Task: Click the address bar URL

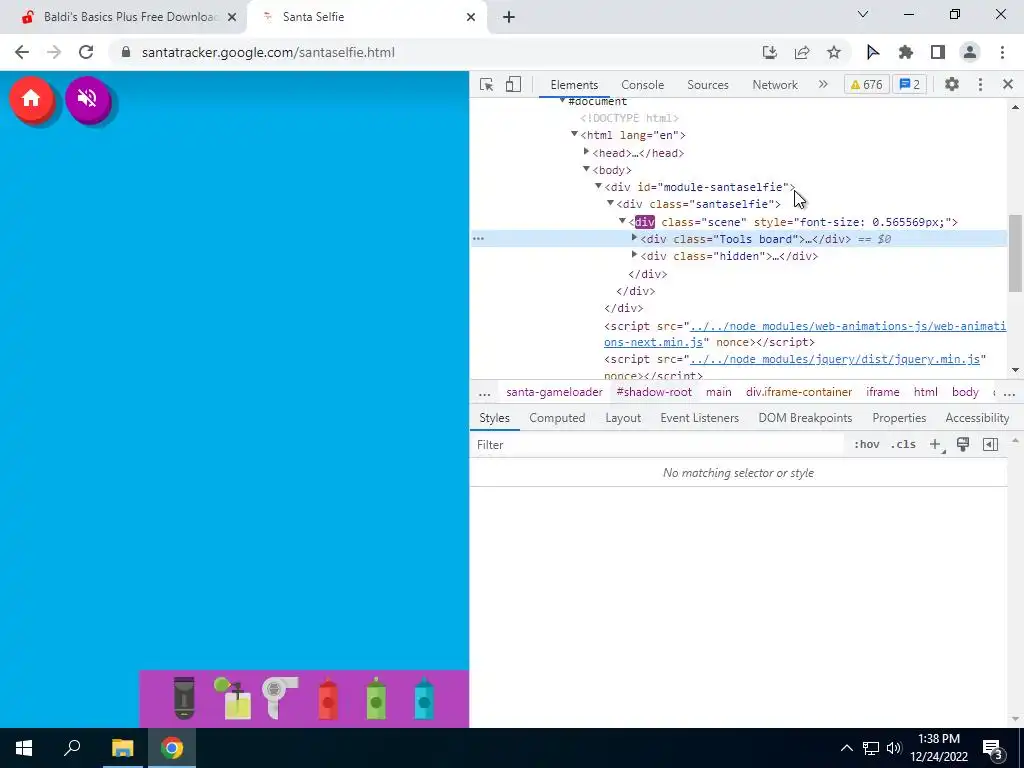Action: click(268, 52)
